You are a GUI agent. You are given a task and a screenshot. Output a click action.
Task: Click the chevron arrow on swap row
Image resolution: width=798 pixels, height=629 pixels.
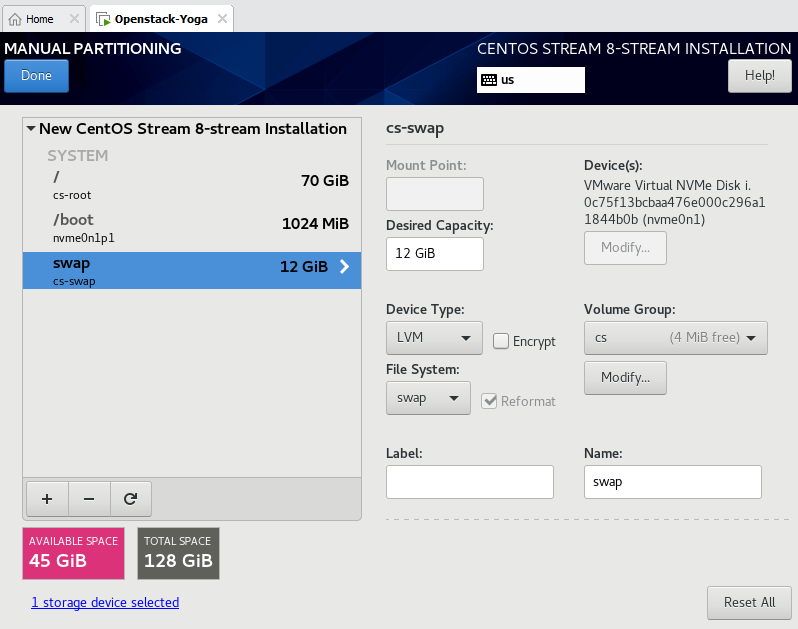coord(345,266)
